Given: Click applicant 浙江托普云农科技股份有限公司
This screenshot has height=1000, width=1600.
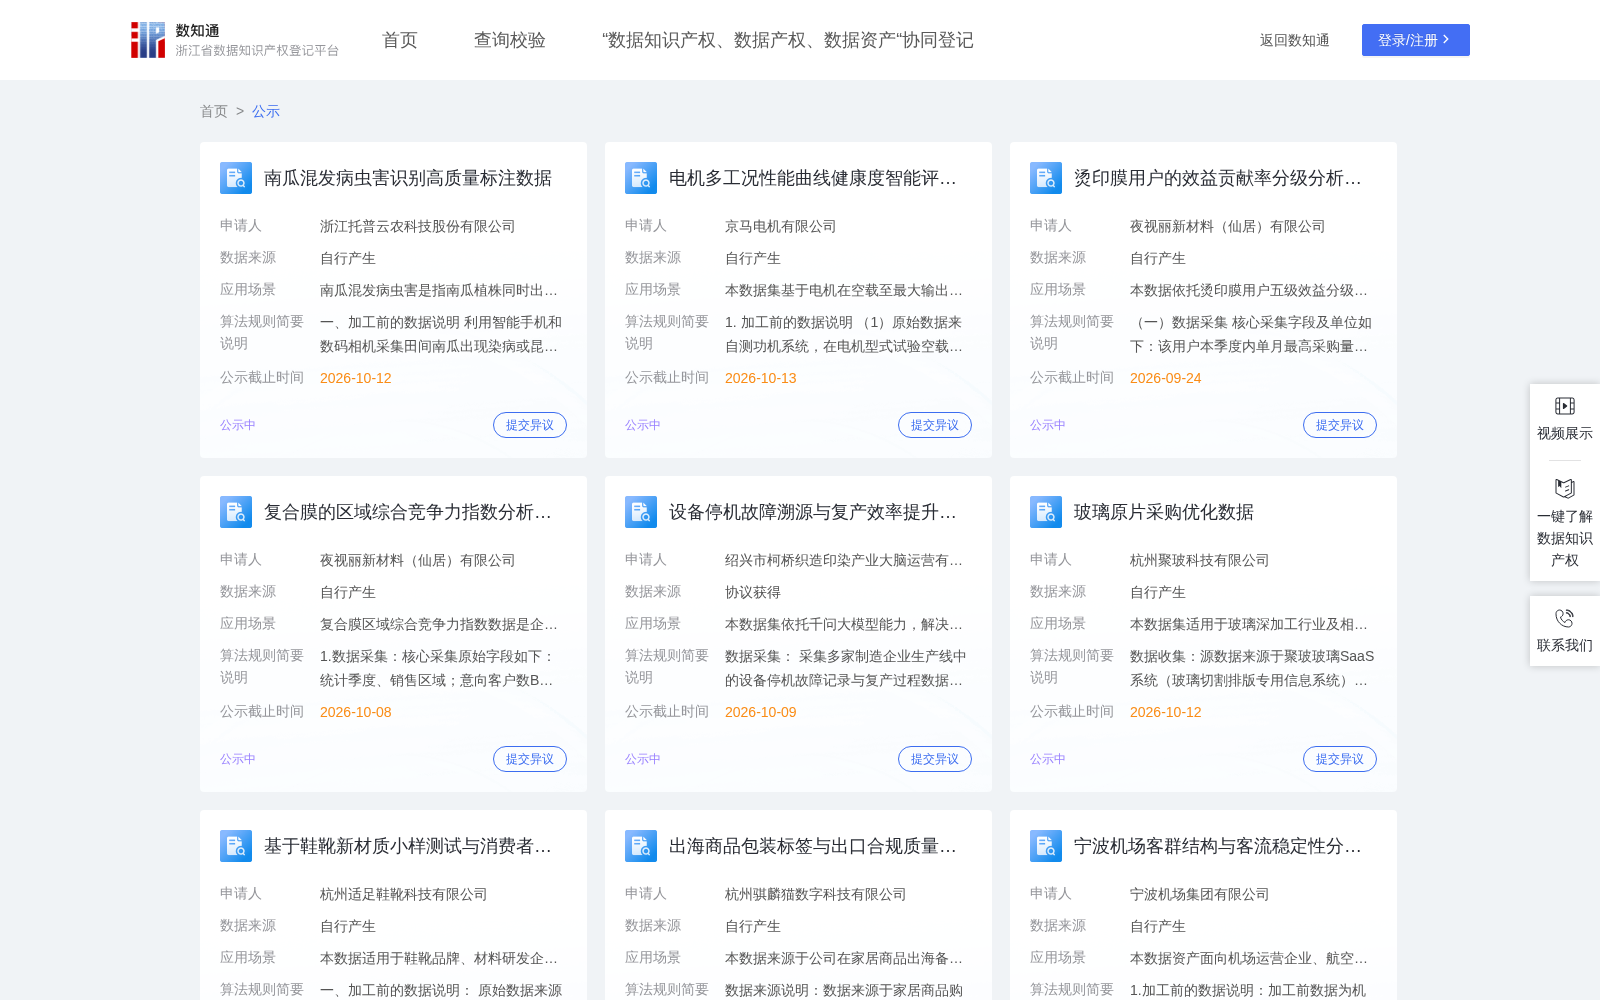Looking at the screenshot, I should pyautogui.click(x=418, y=226).
